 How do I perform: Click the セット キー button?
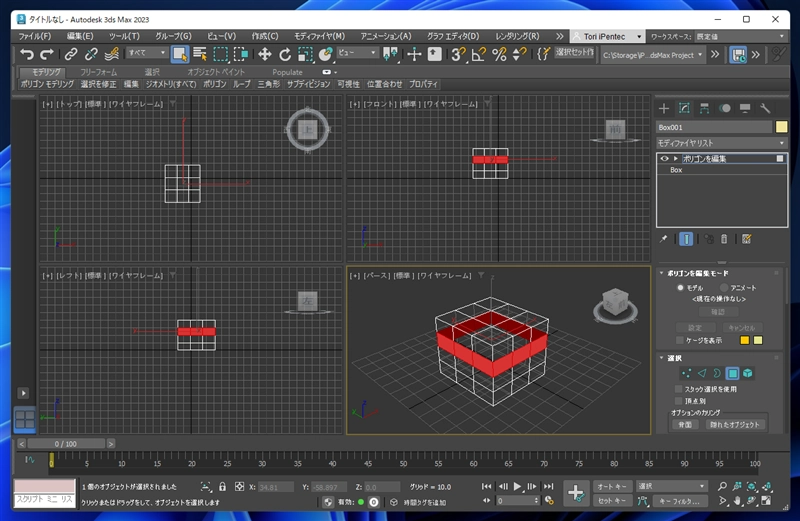point(612,501)
